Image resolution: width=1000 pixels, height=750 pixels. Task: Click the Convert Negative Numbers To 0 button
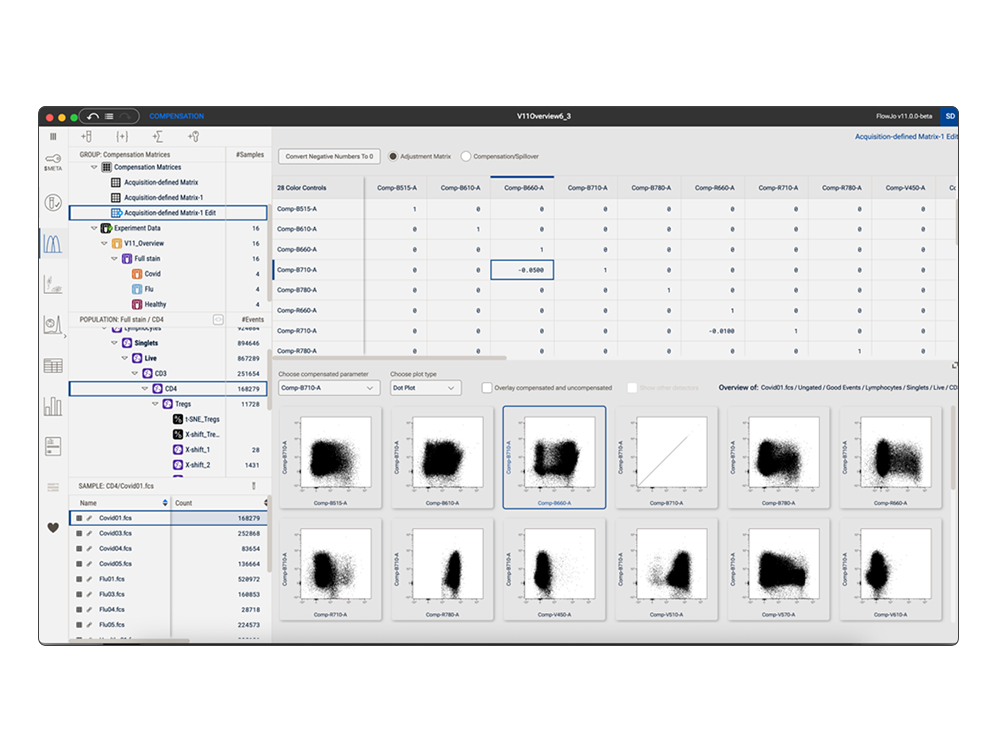[329, 156]
